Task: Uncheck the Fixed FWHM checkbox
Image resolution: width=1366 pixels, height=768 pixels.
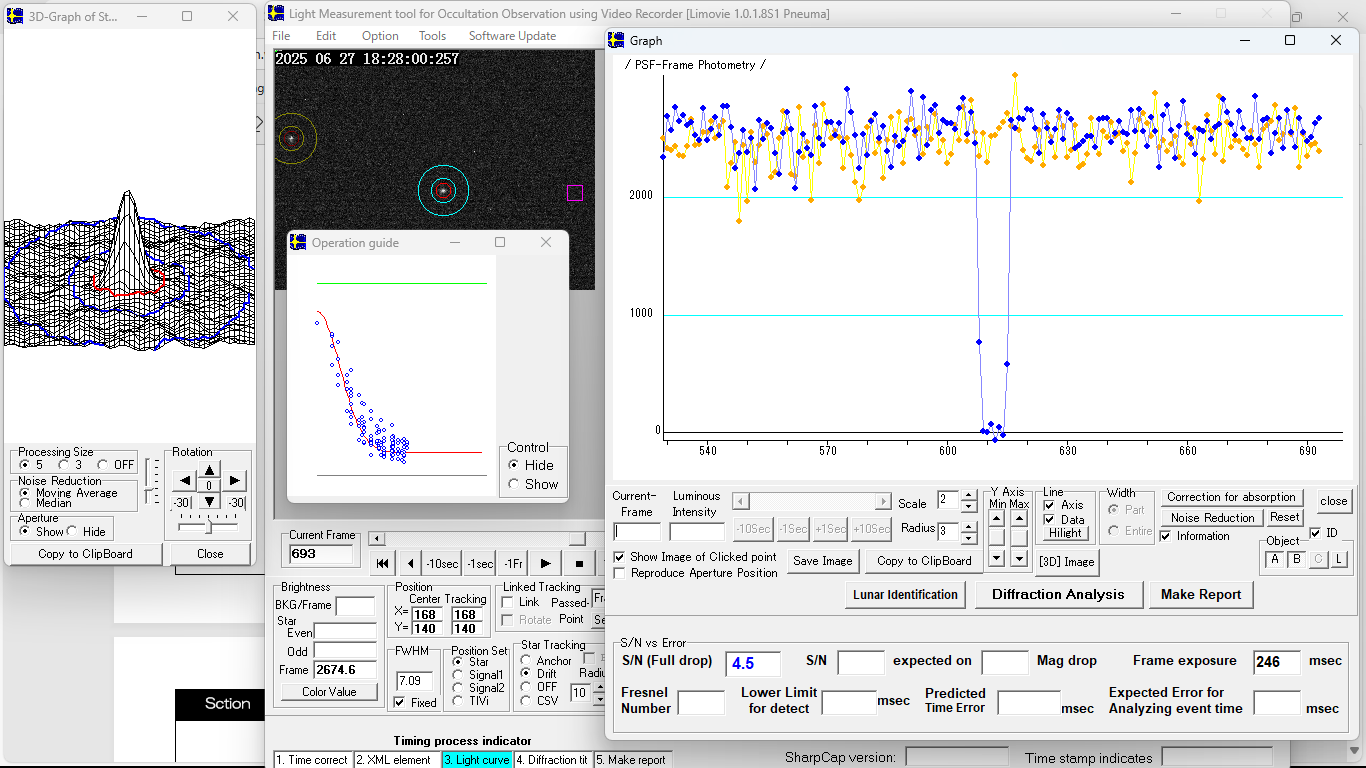Action: point(400,702)
